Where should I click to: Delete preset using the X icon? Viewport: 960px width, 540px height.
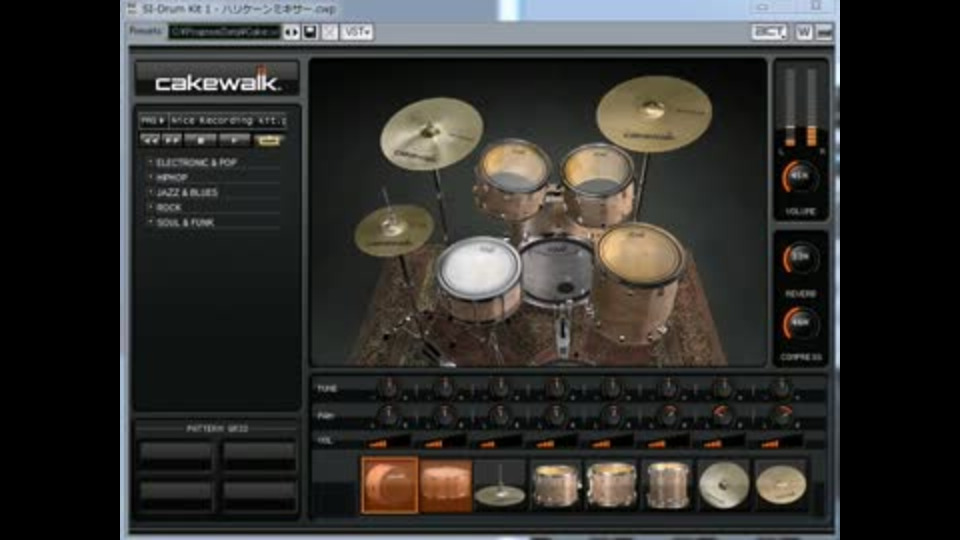(329, 32)
